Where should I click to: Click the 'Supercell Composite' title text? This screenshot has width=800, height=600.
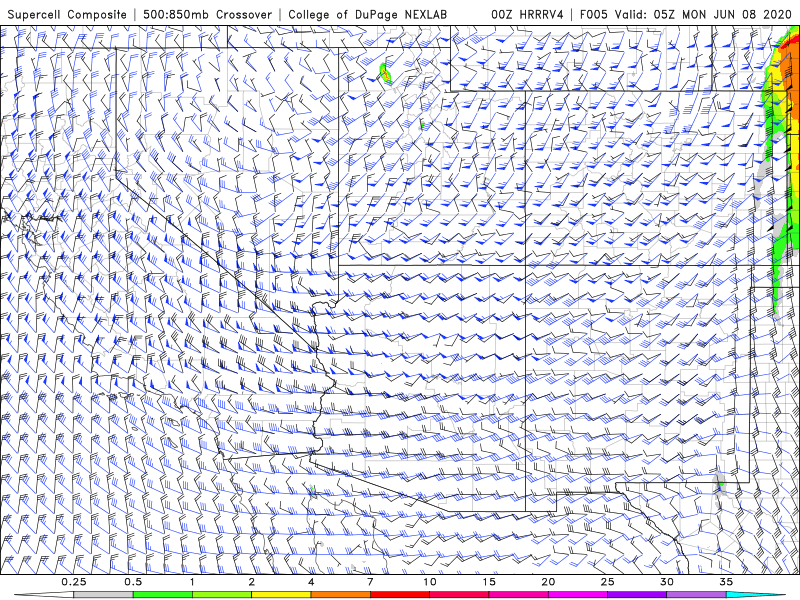click(x=67, y=15)
